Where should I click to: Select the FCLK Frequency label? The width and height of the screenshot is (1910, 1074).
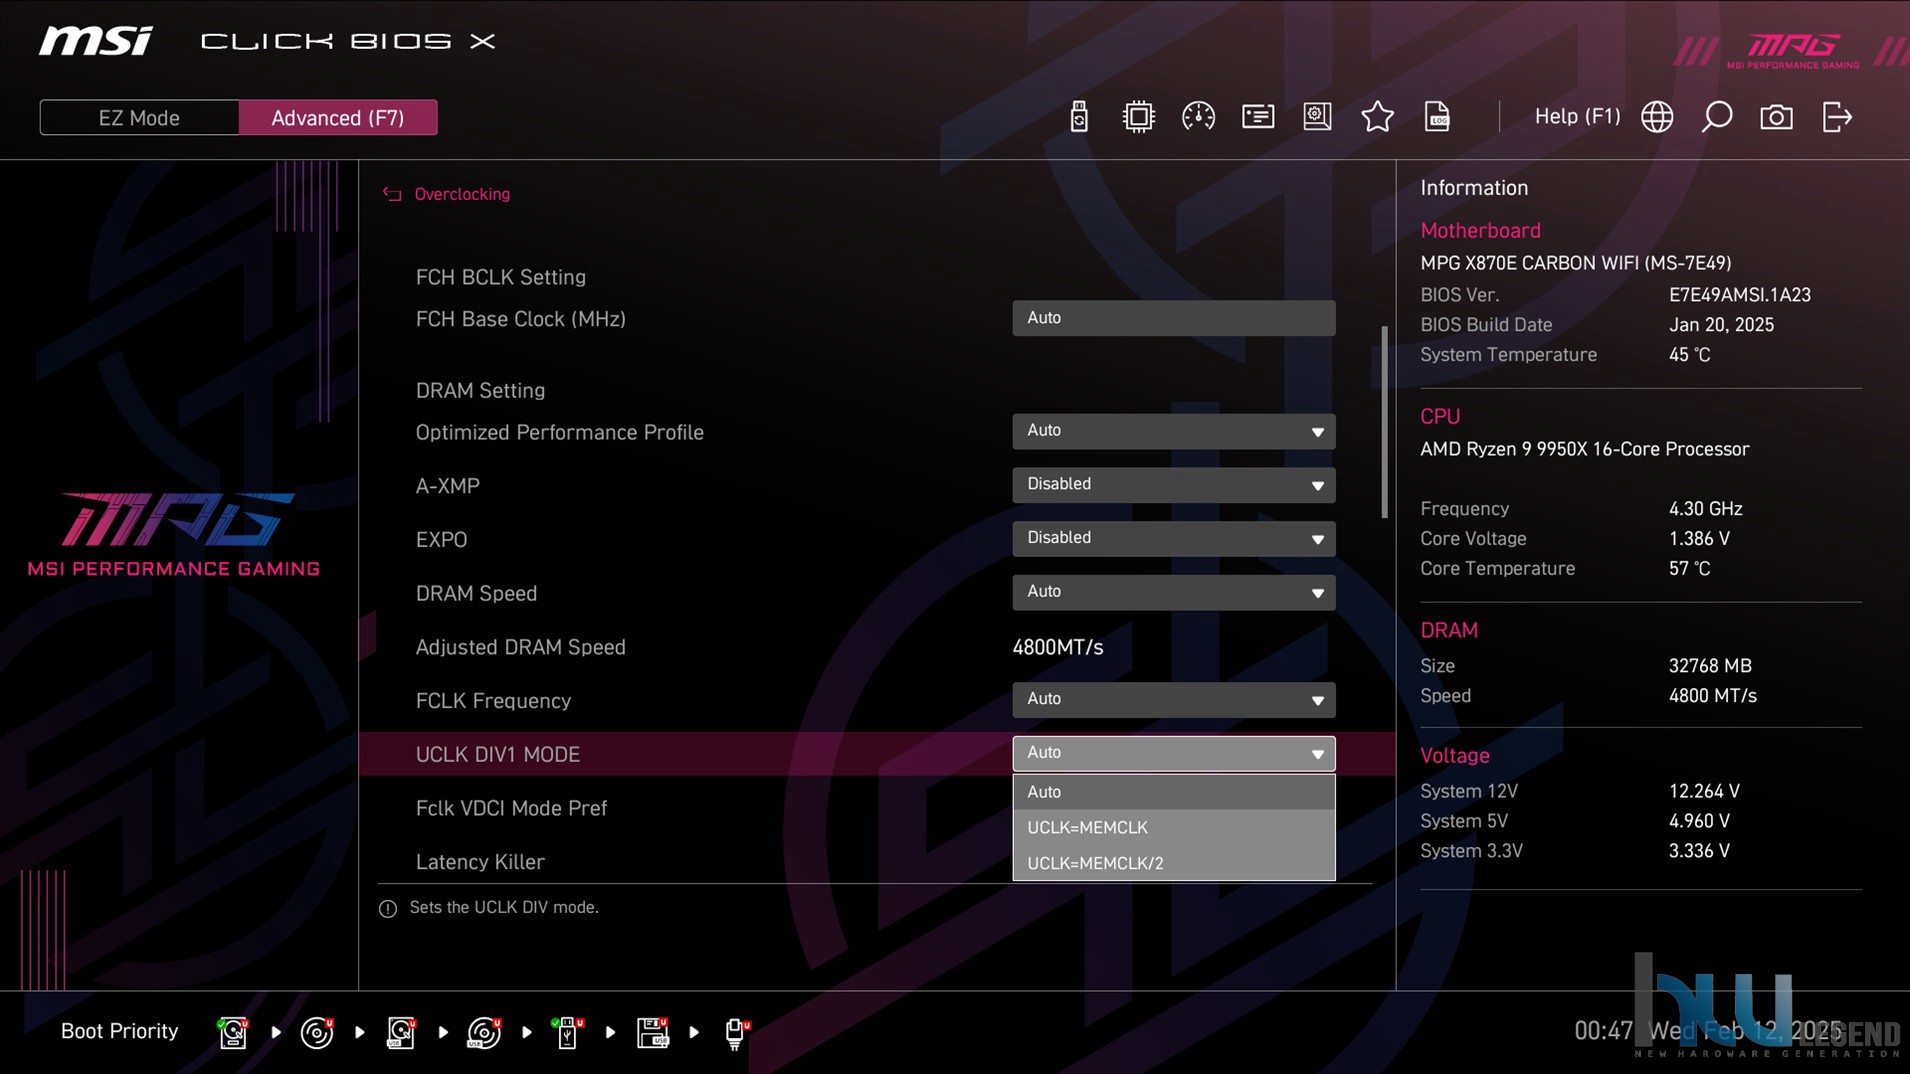(x=493, y=701)
